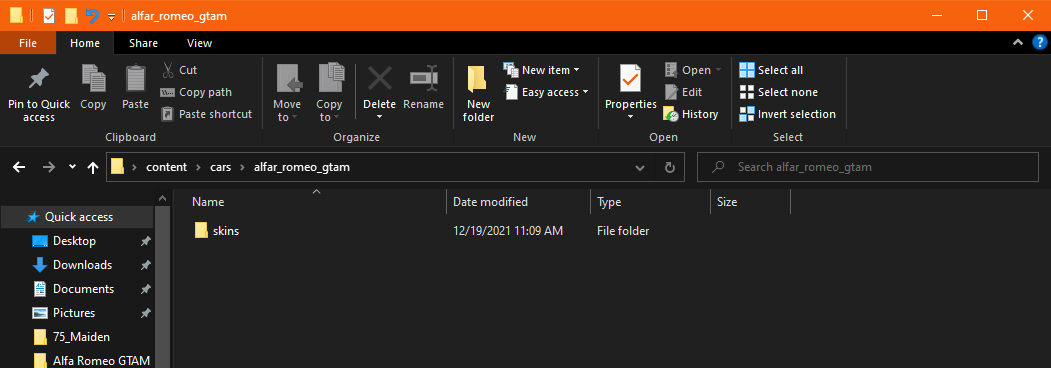Open Customize Quick Access Toolbar dropdown
1051x368 pixels.
(x=111, y=16)
